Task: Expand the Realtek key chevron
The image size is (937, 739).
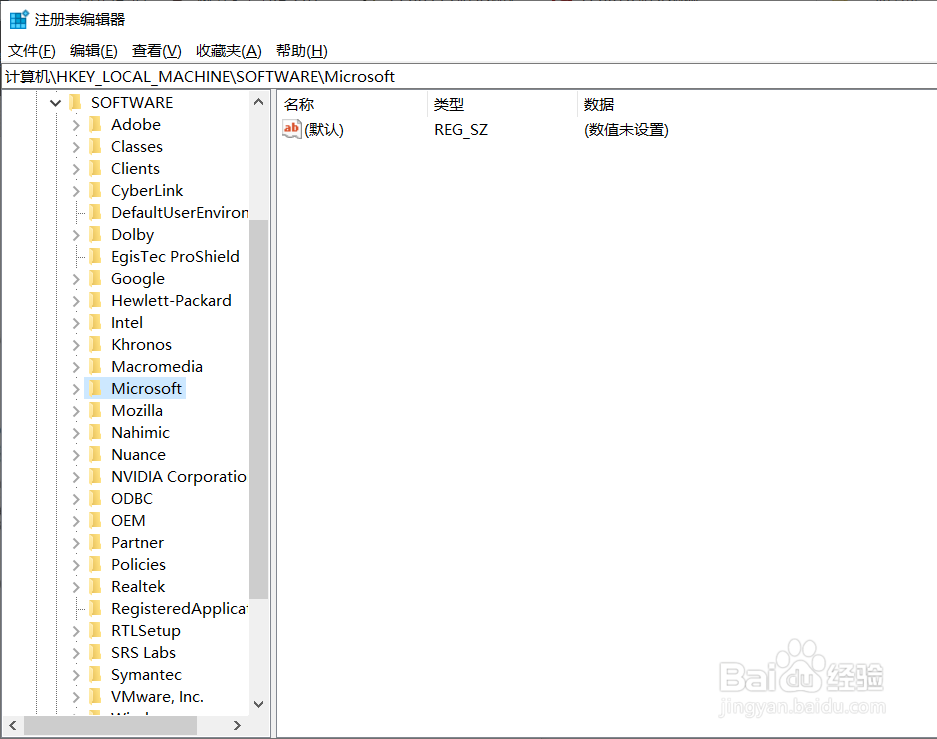Action: click(x=76, y=587)
